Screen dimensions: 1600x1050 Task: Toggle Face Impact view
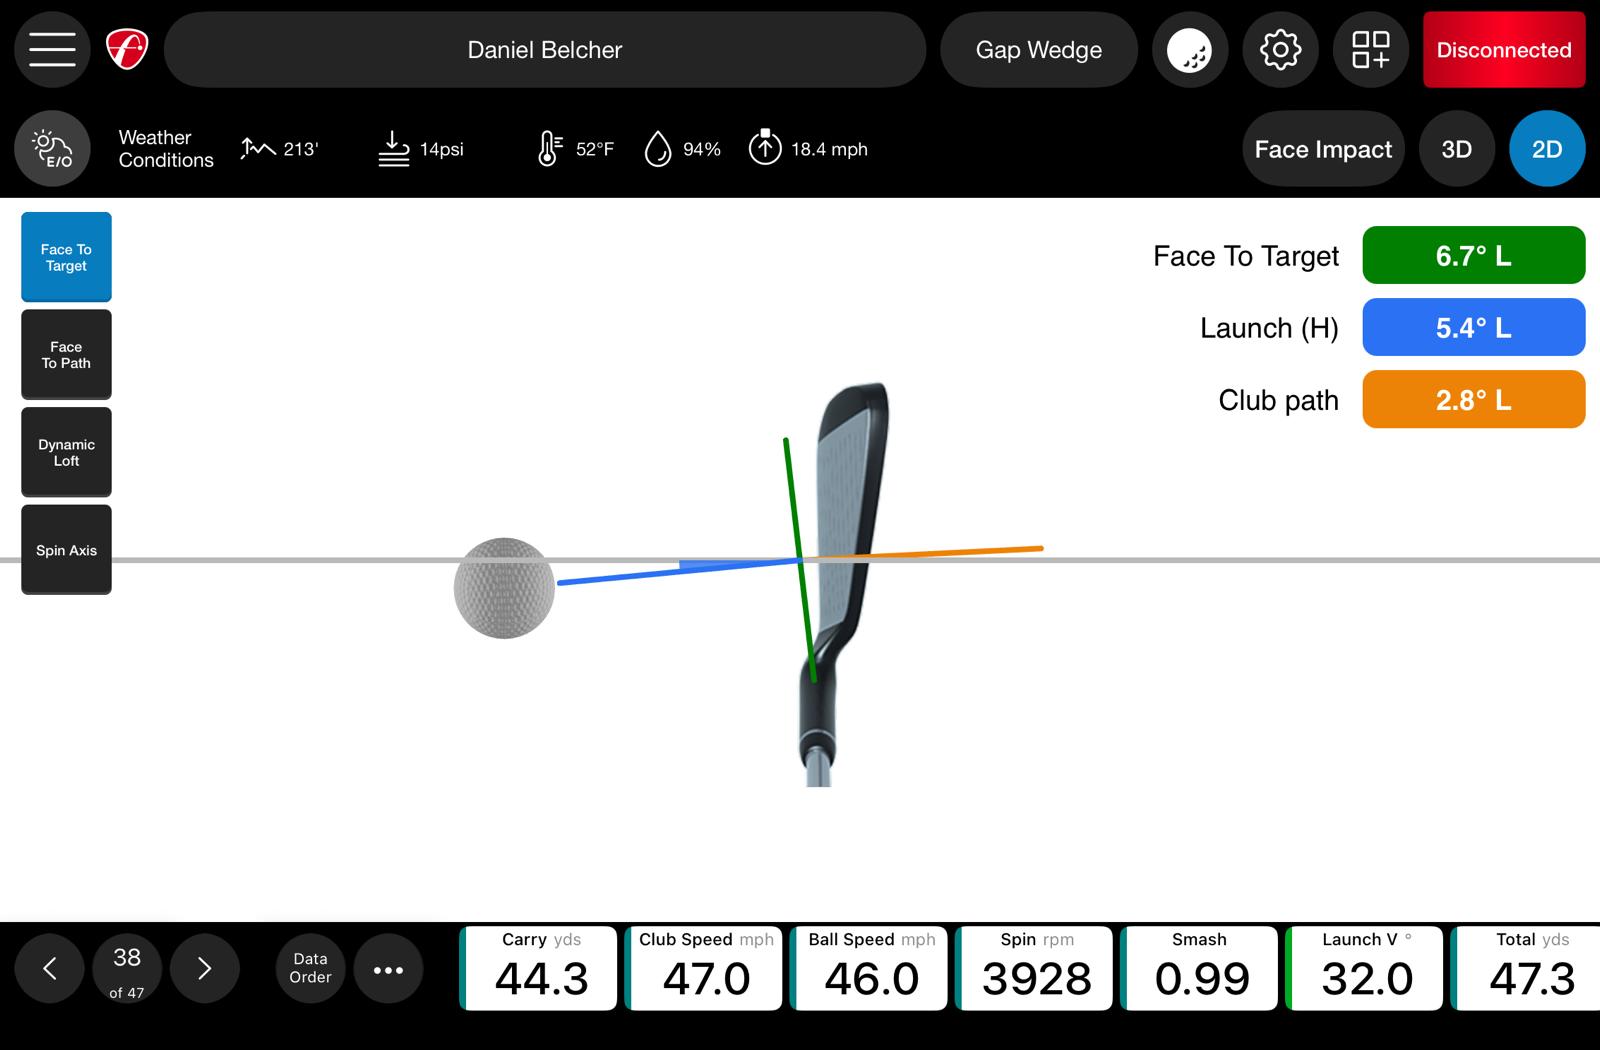coord(1322,149)
